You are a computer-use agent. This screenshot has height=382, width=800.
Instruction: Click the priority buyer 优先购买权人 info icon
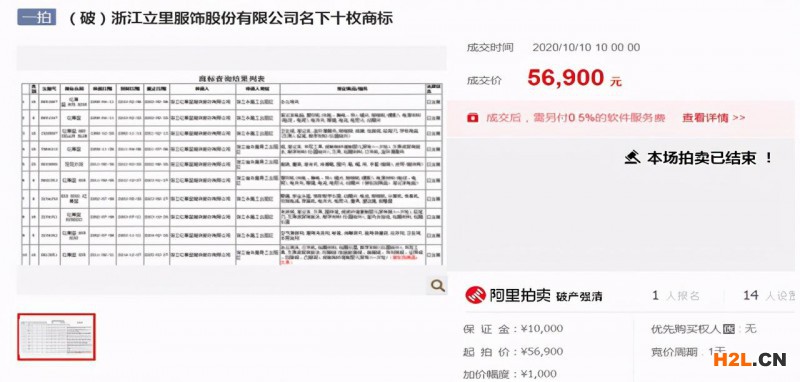729,329
